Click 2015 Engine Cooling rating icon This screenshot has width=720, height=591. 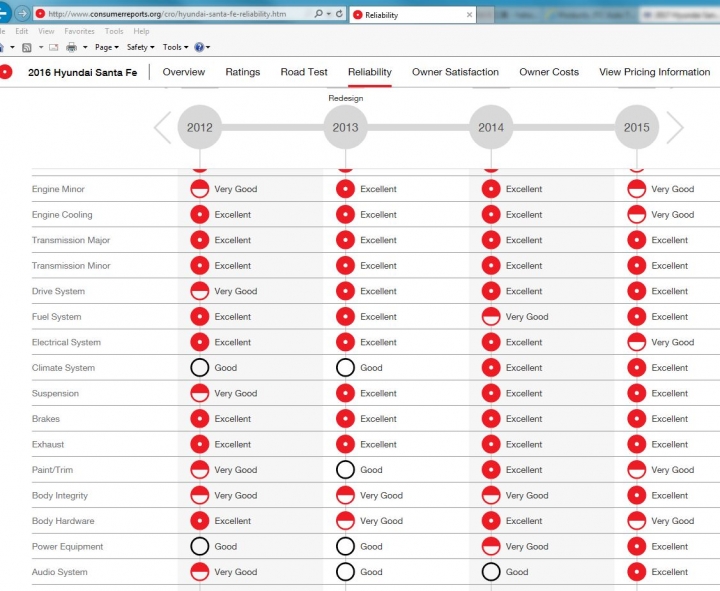coord(637,214)
